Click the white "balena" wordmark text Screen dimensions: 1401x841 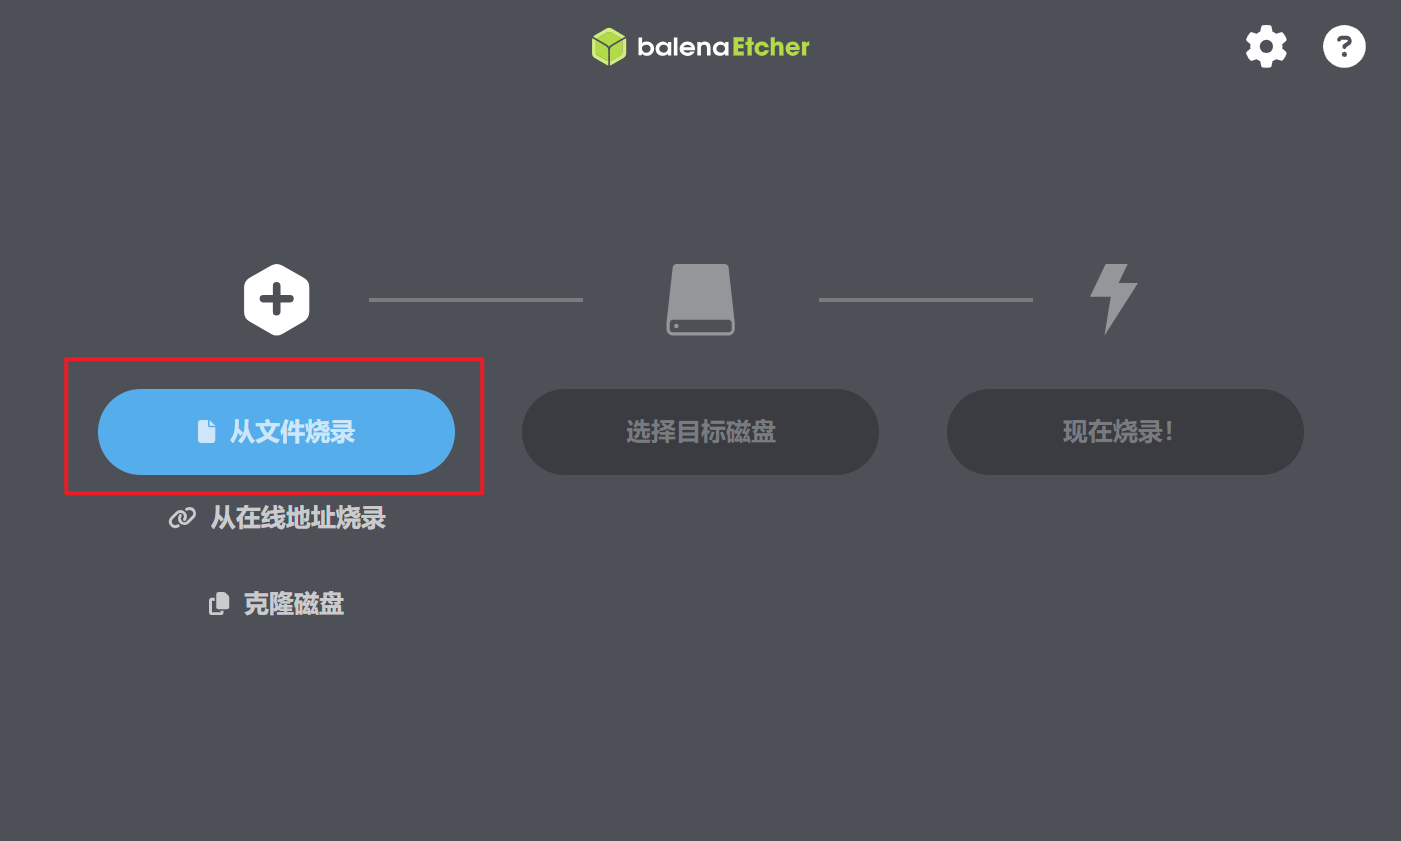[x=683, y=47]
